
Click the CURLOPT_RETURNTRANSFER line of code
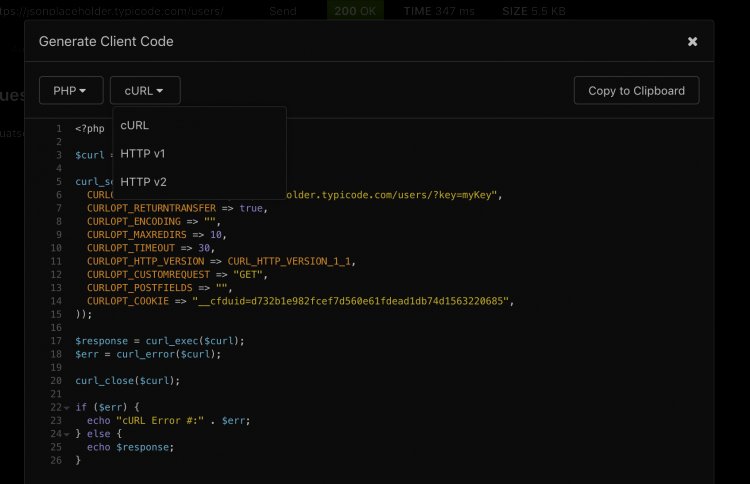click(177, 208)
